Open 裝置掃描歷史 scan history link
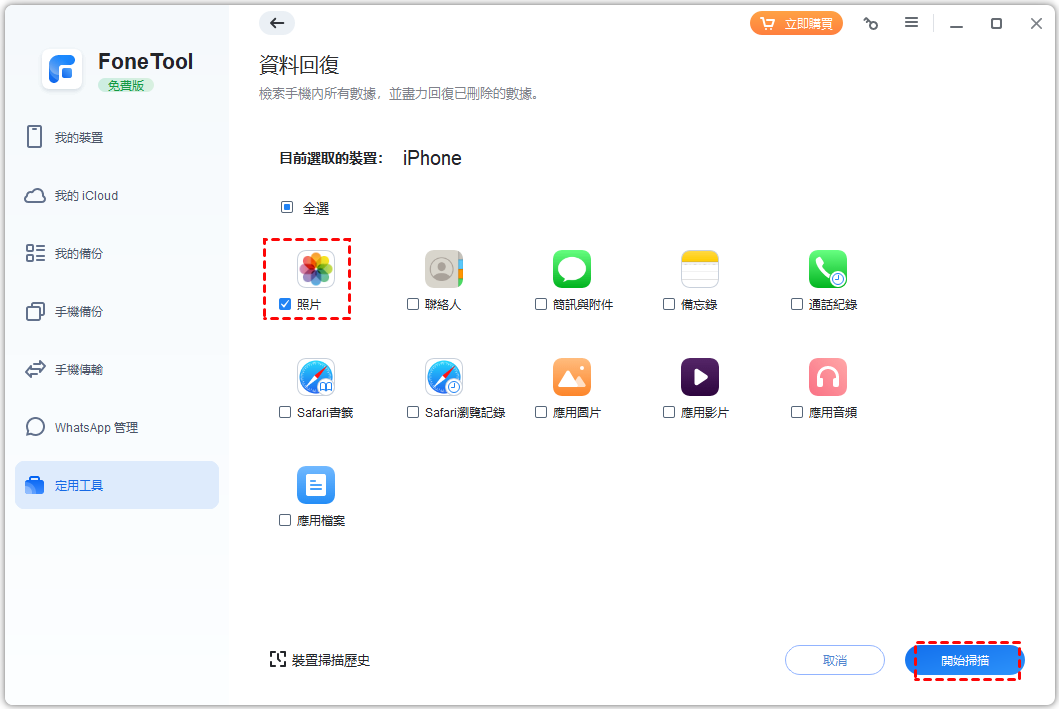The height and width of the screenshot is (709, 1059). (320, 660)
